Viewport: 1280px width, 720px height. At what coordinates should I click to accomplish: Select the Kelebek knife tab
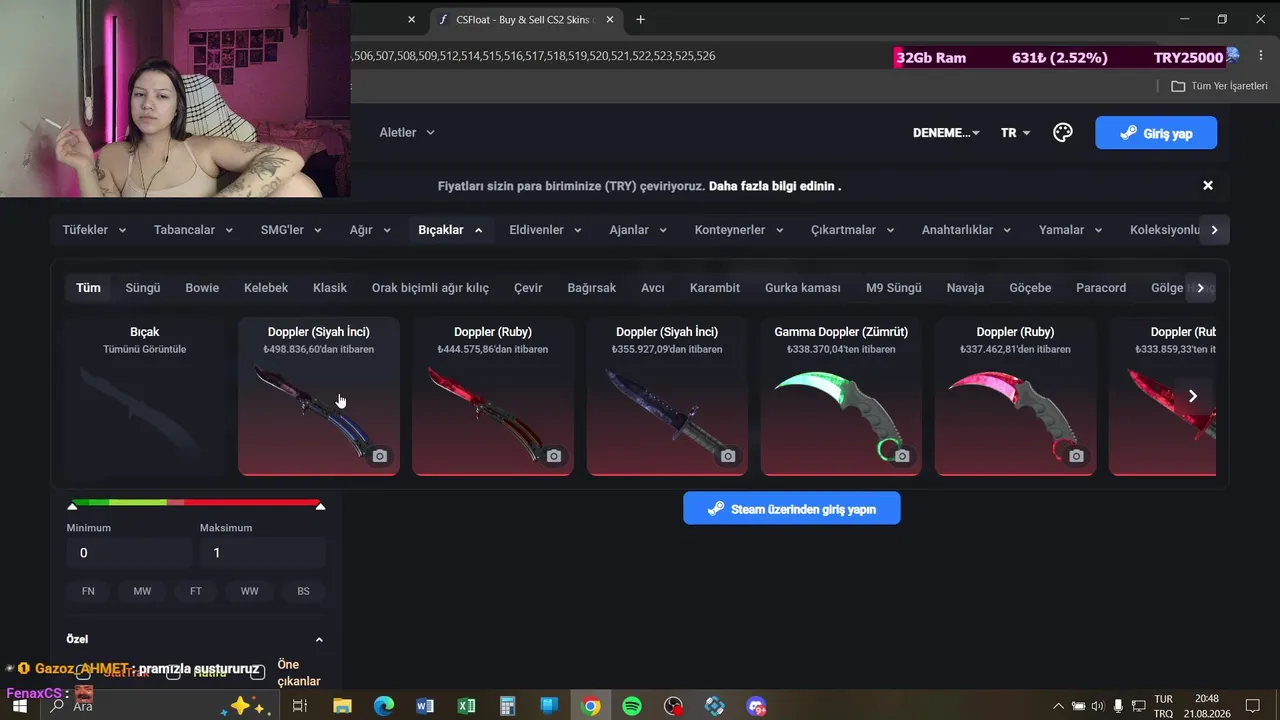click(x=266, y=288)
